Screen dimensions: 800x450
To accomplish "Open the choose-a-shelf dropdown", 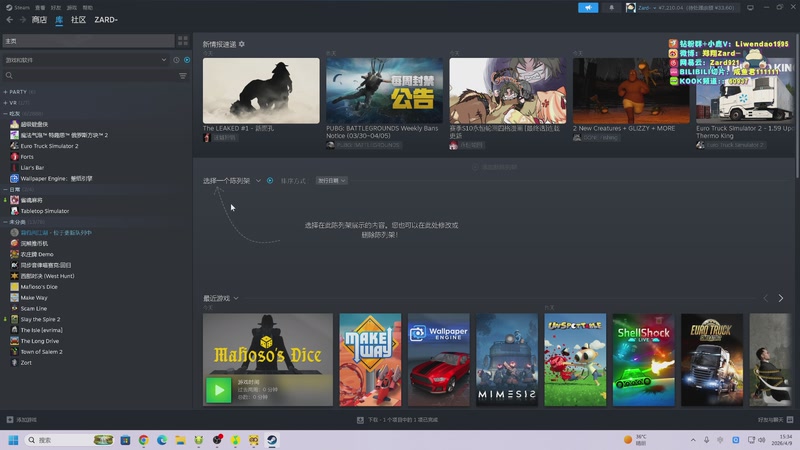I will coord(232,181).
